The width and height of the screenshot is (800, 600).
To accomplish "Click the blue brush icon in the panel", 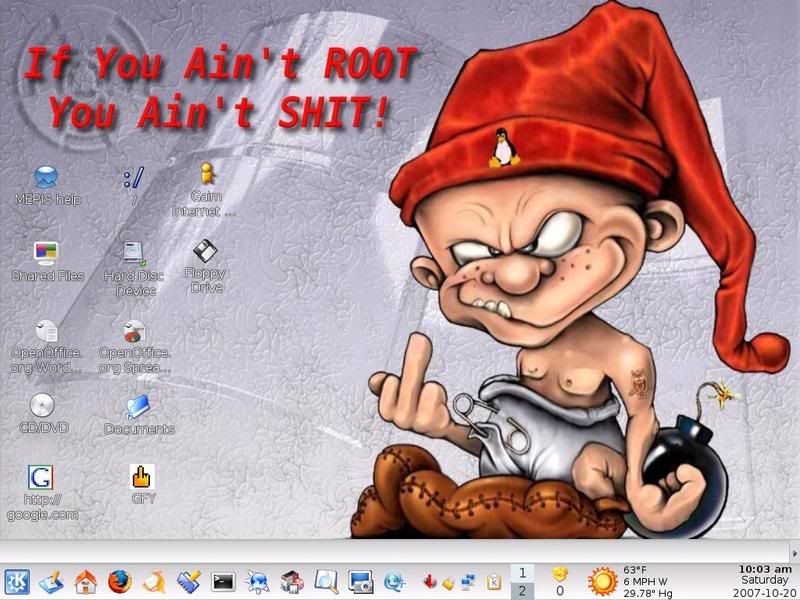I will pos(189,582).
